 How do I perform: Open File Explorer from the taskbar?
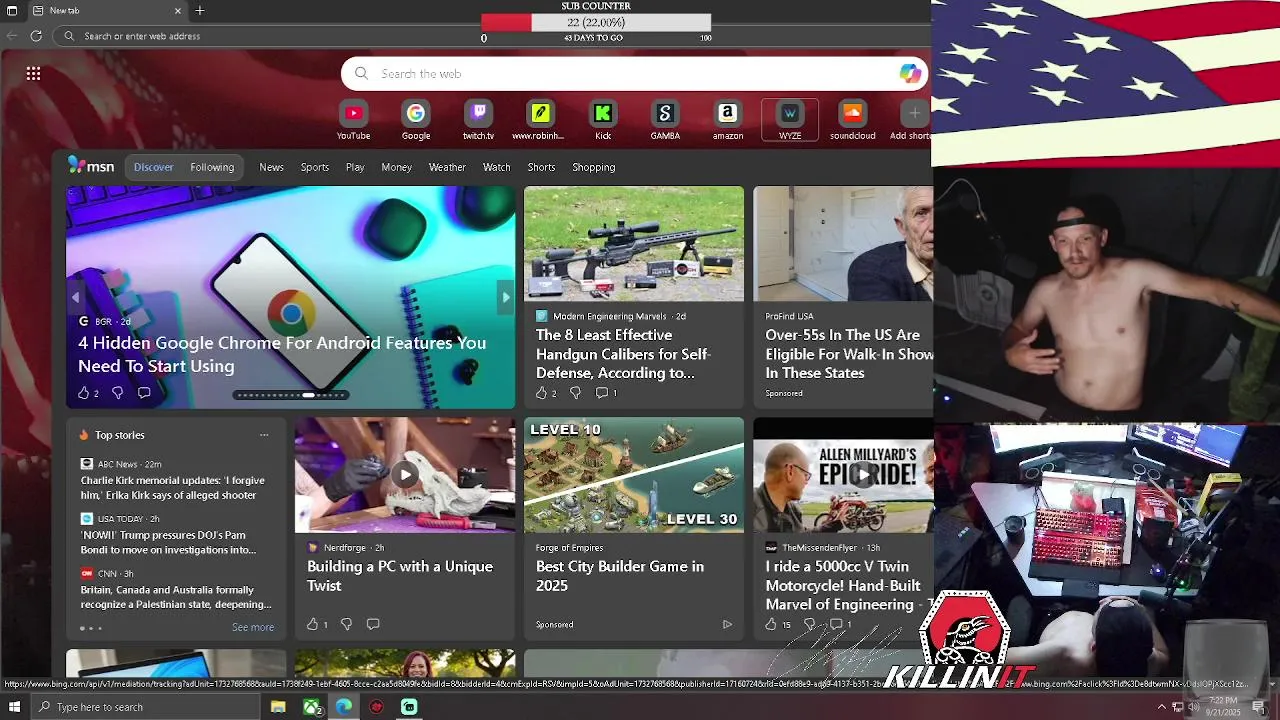[x=279, y=707]
